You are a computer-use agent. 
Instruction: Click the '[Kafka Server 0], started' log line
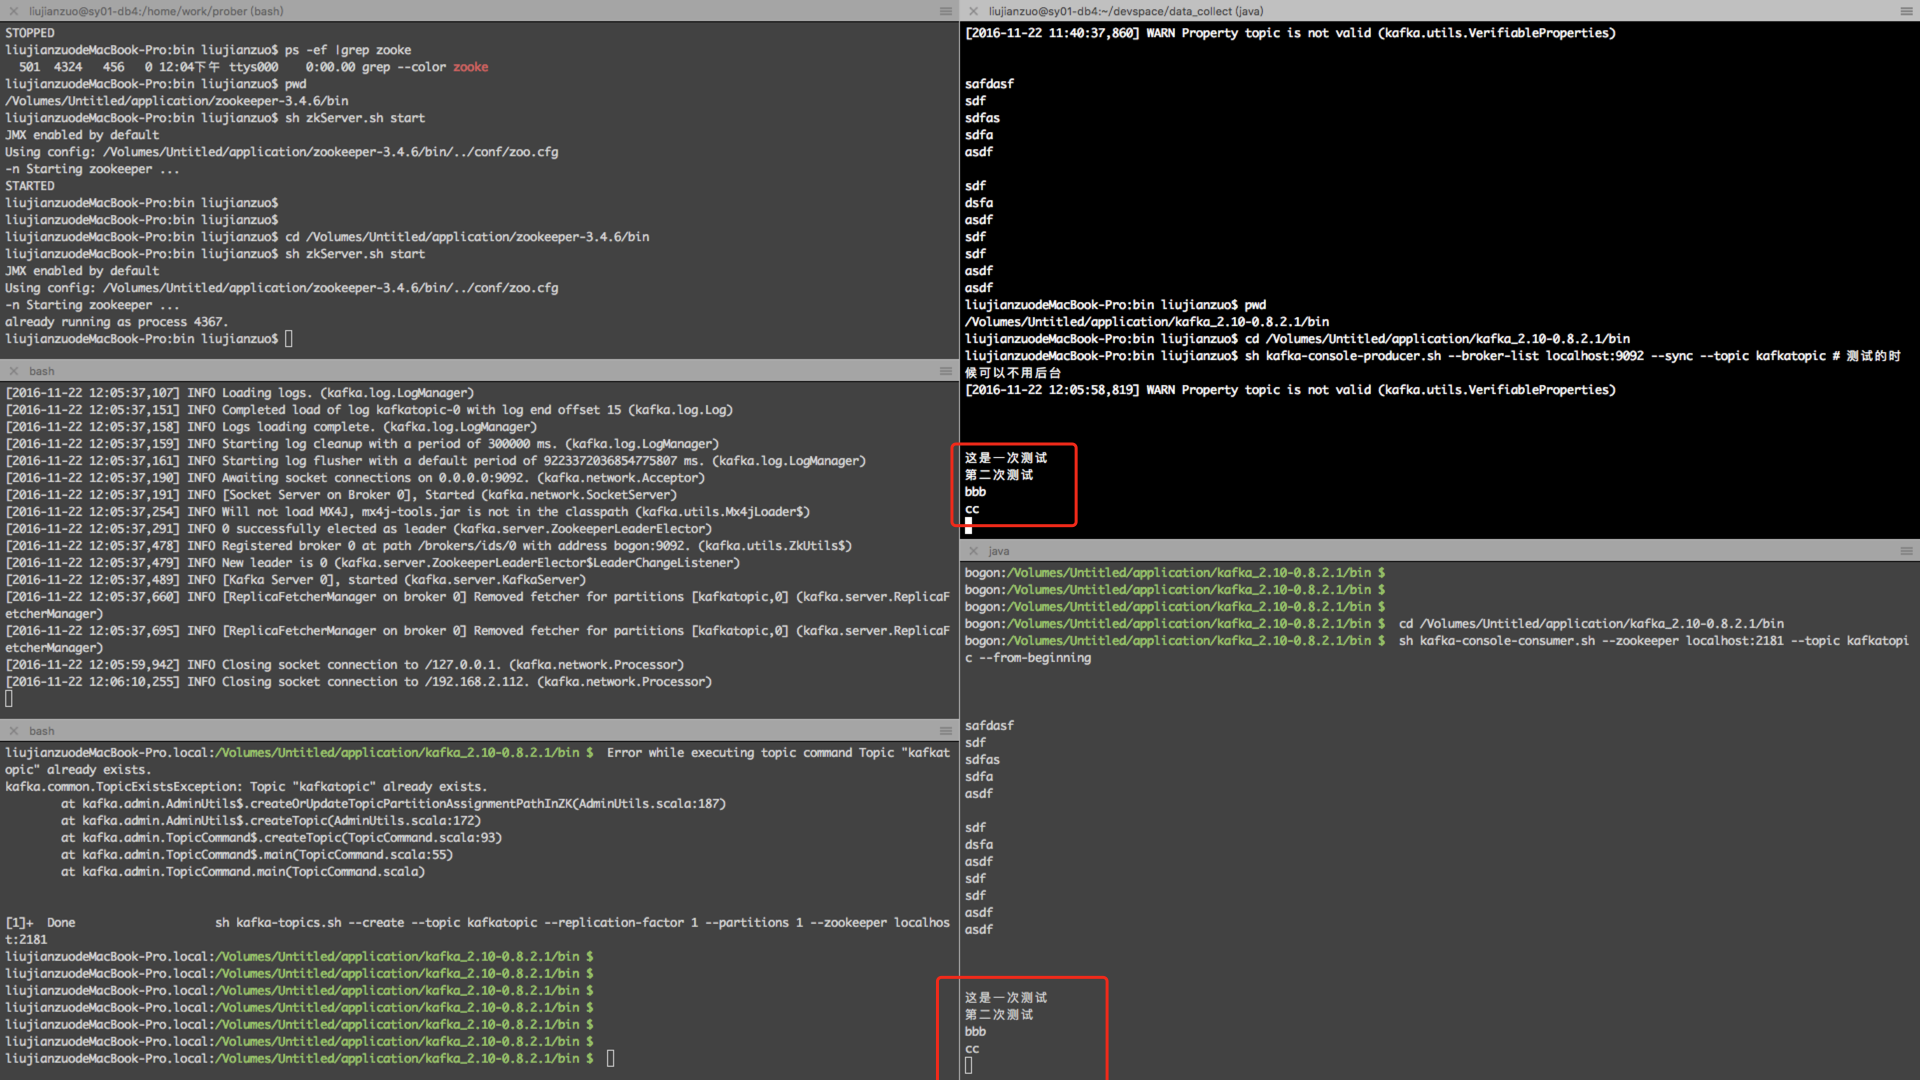point(296,580)
